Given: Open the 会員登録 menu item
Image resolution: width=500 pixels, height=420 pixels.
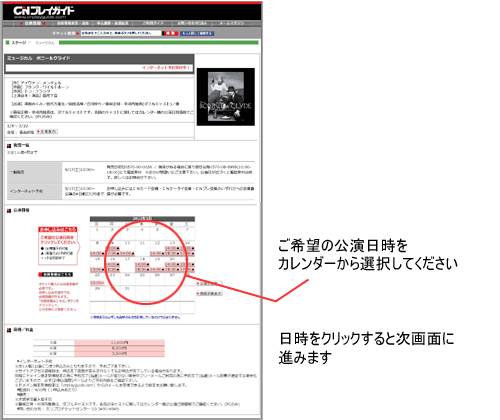Looking at the screenshot, I should coord(32,23).
